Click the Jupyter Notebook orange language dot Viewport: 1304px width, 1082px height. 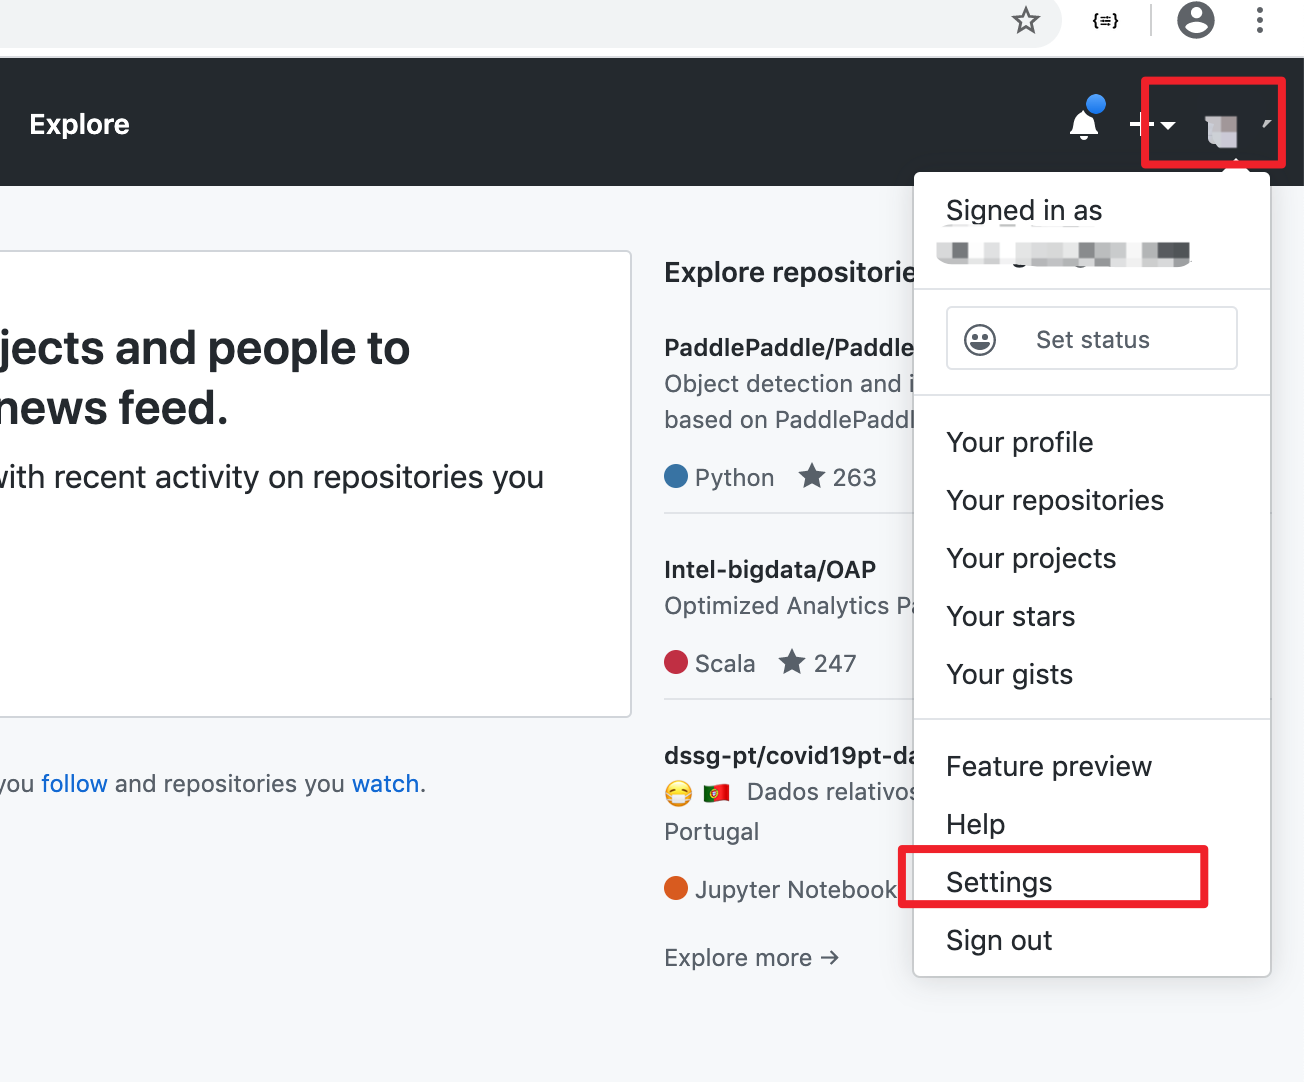(x=675, y=889)
